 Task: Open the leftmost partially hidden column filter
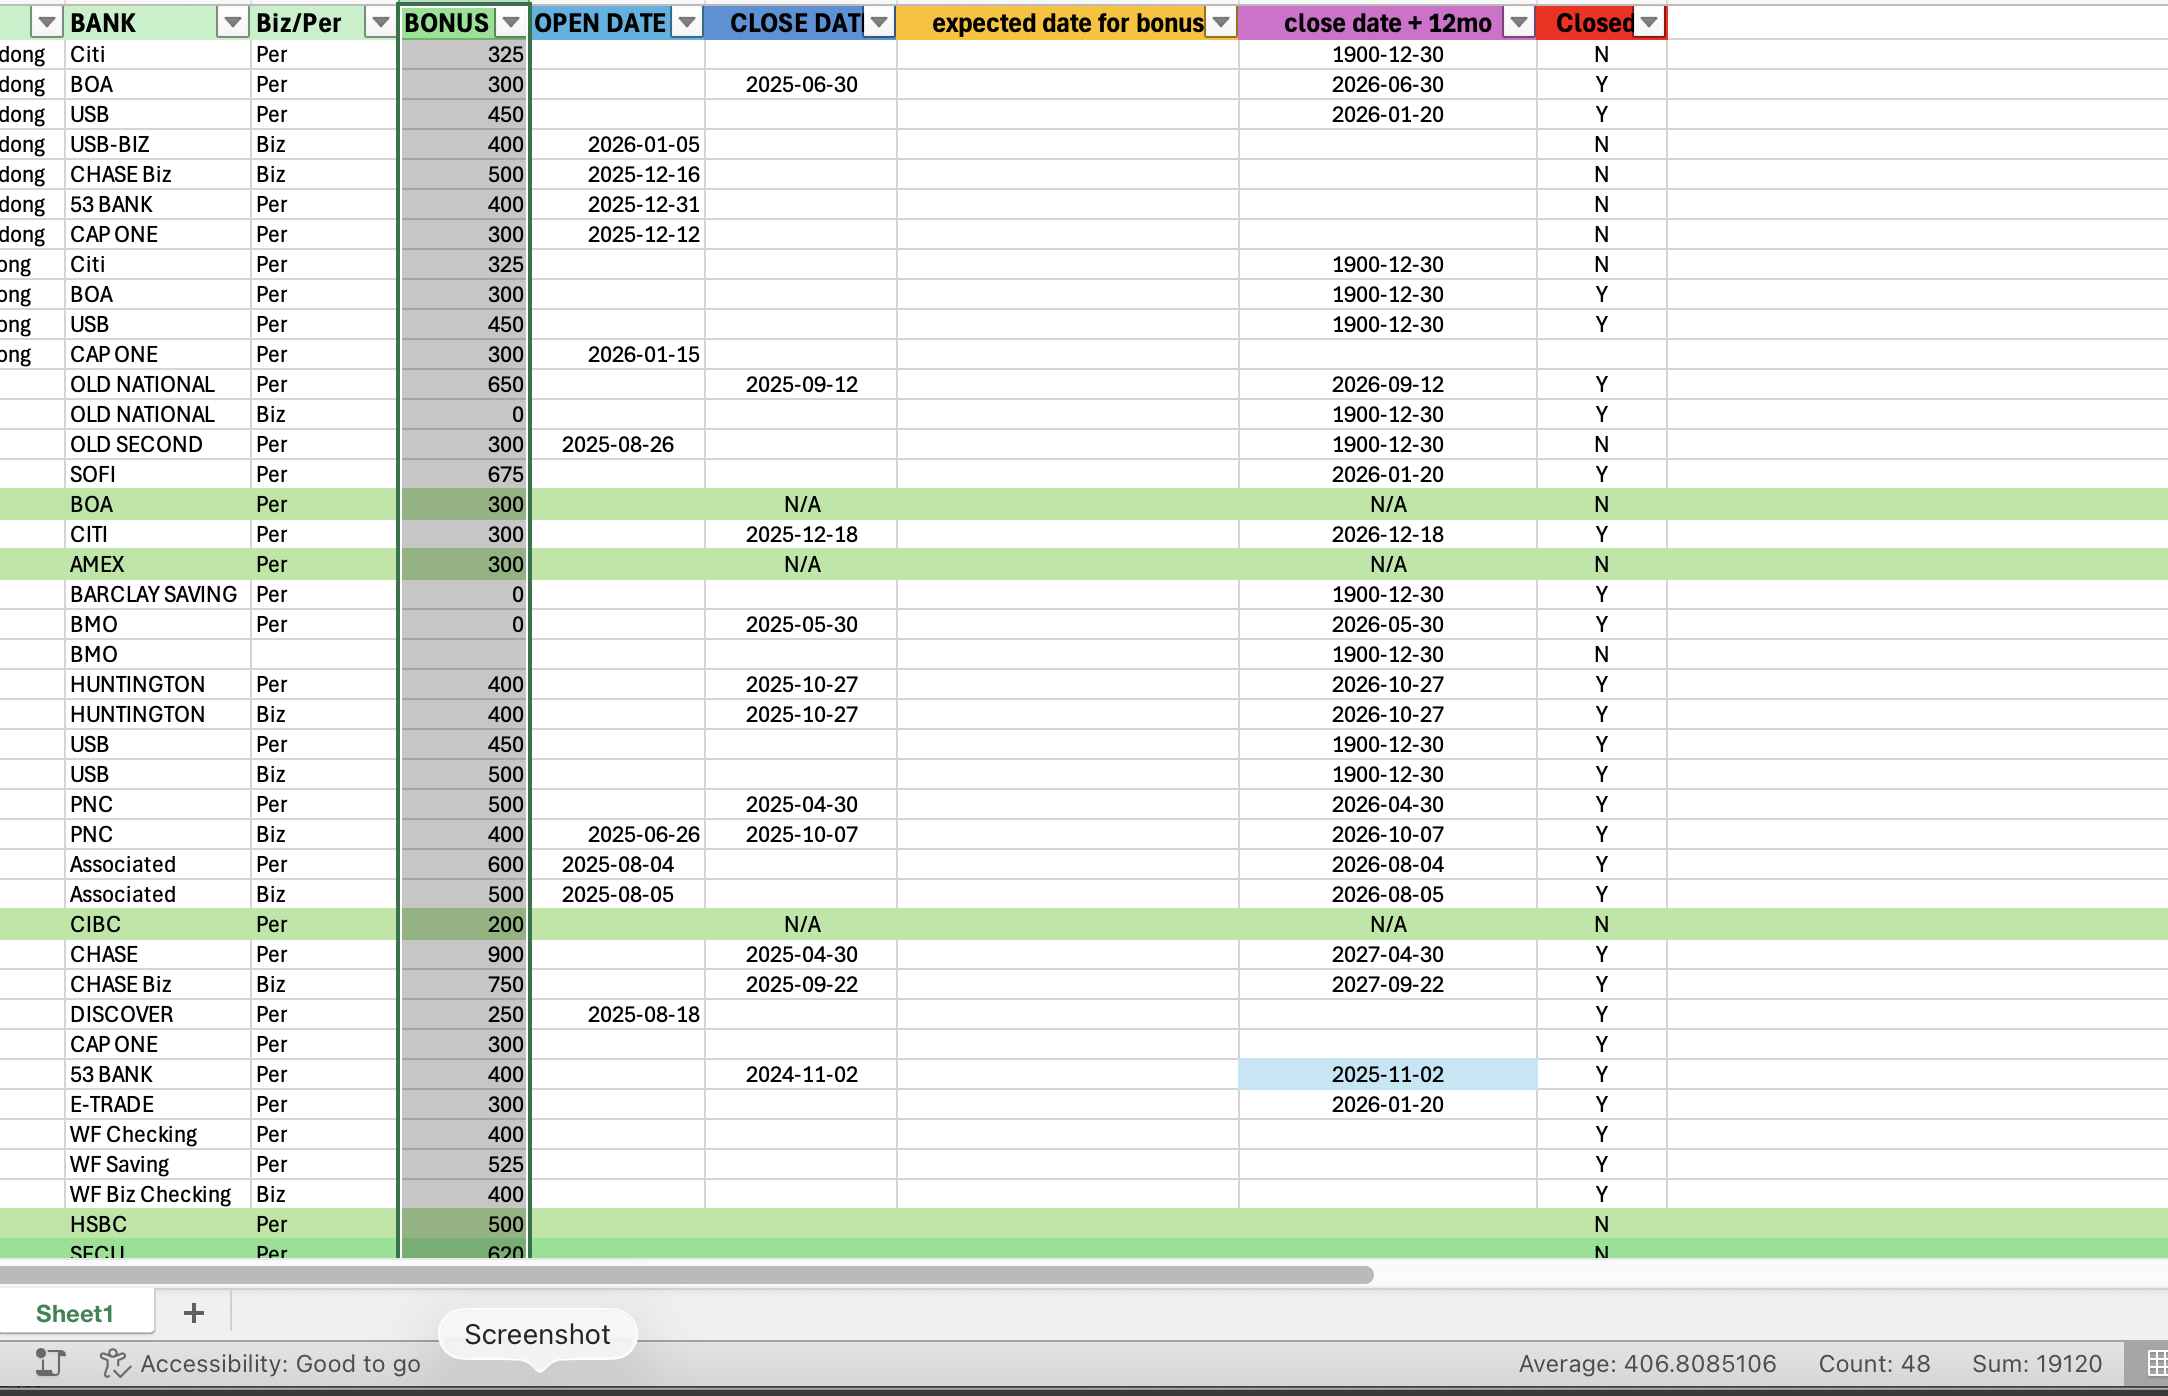[47, 22]
